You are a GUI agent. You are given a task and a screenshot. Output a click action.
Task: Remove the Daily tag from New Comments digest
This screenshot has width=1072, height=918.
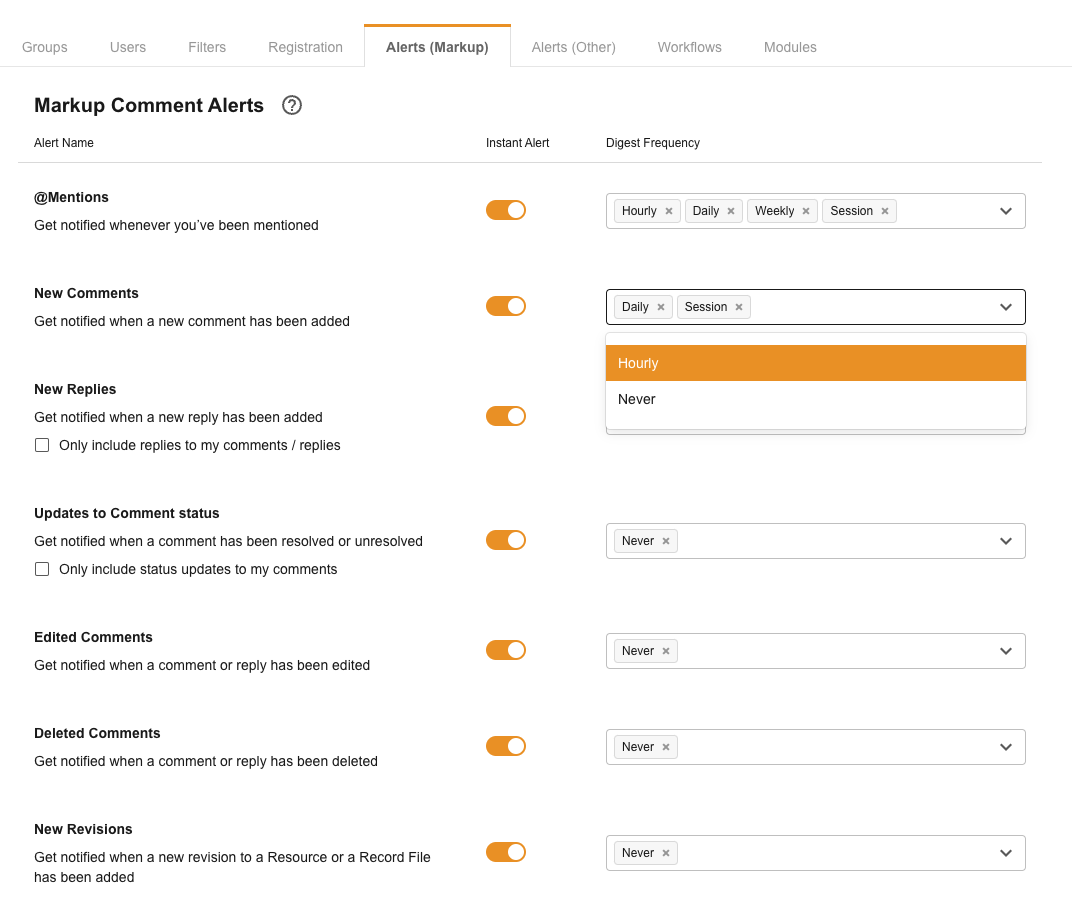click(x=661, y=307)
